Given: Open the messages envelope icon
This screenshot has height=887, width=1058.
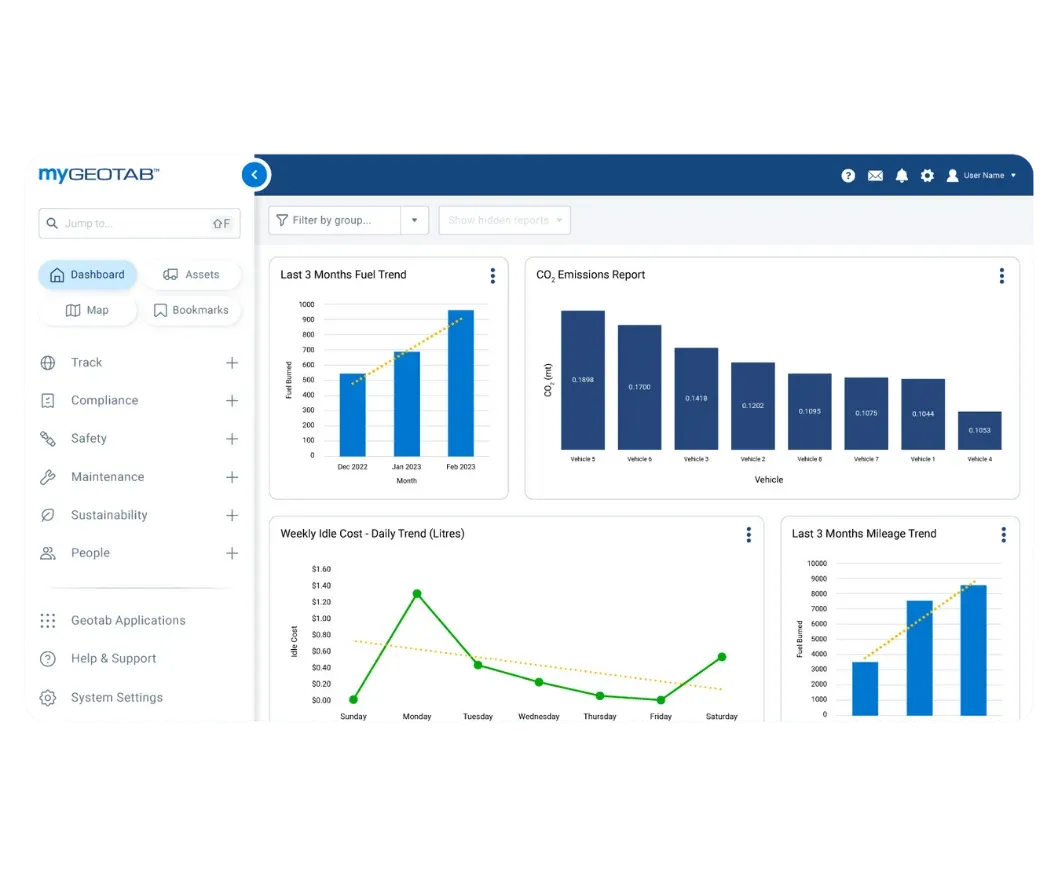Looking at the screenshot, I should 875,175.
